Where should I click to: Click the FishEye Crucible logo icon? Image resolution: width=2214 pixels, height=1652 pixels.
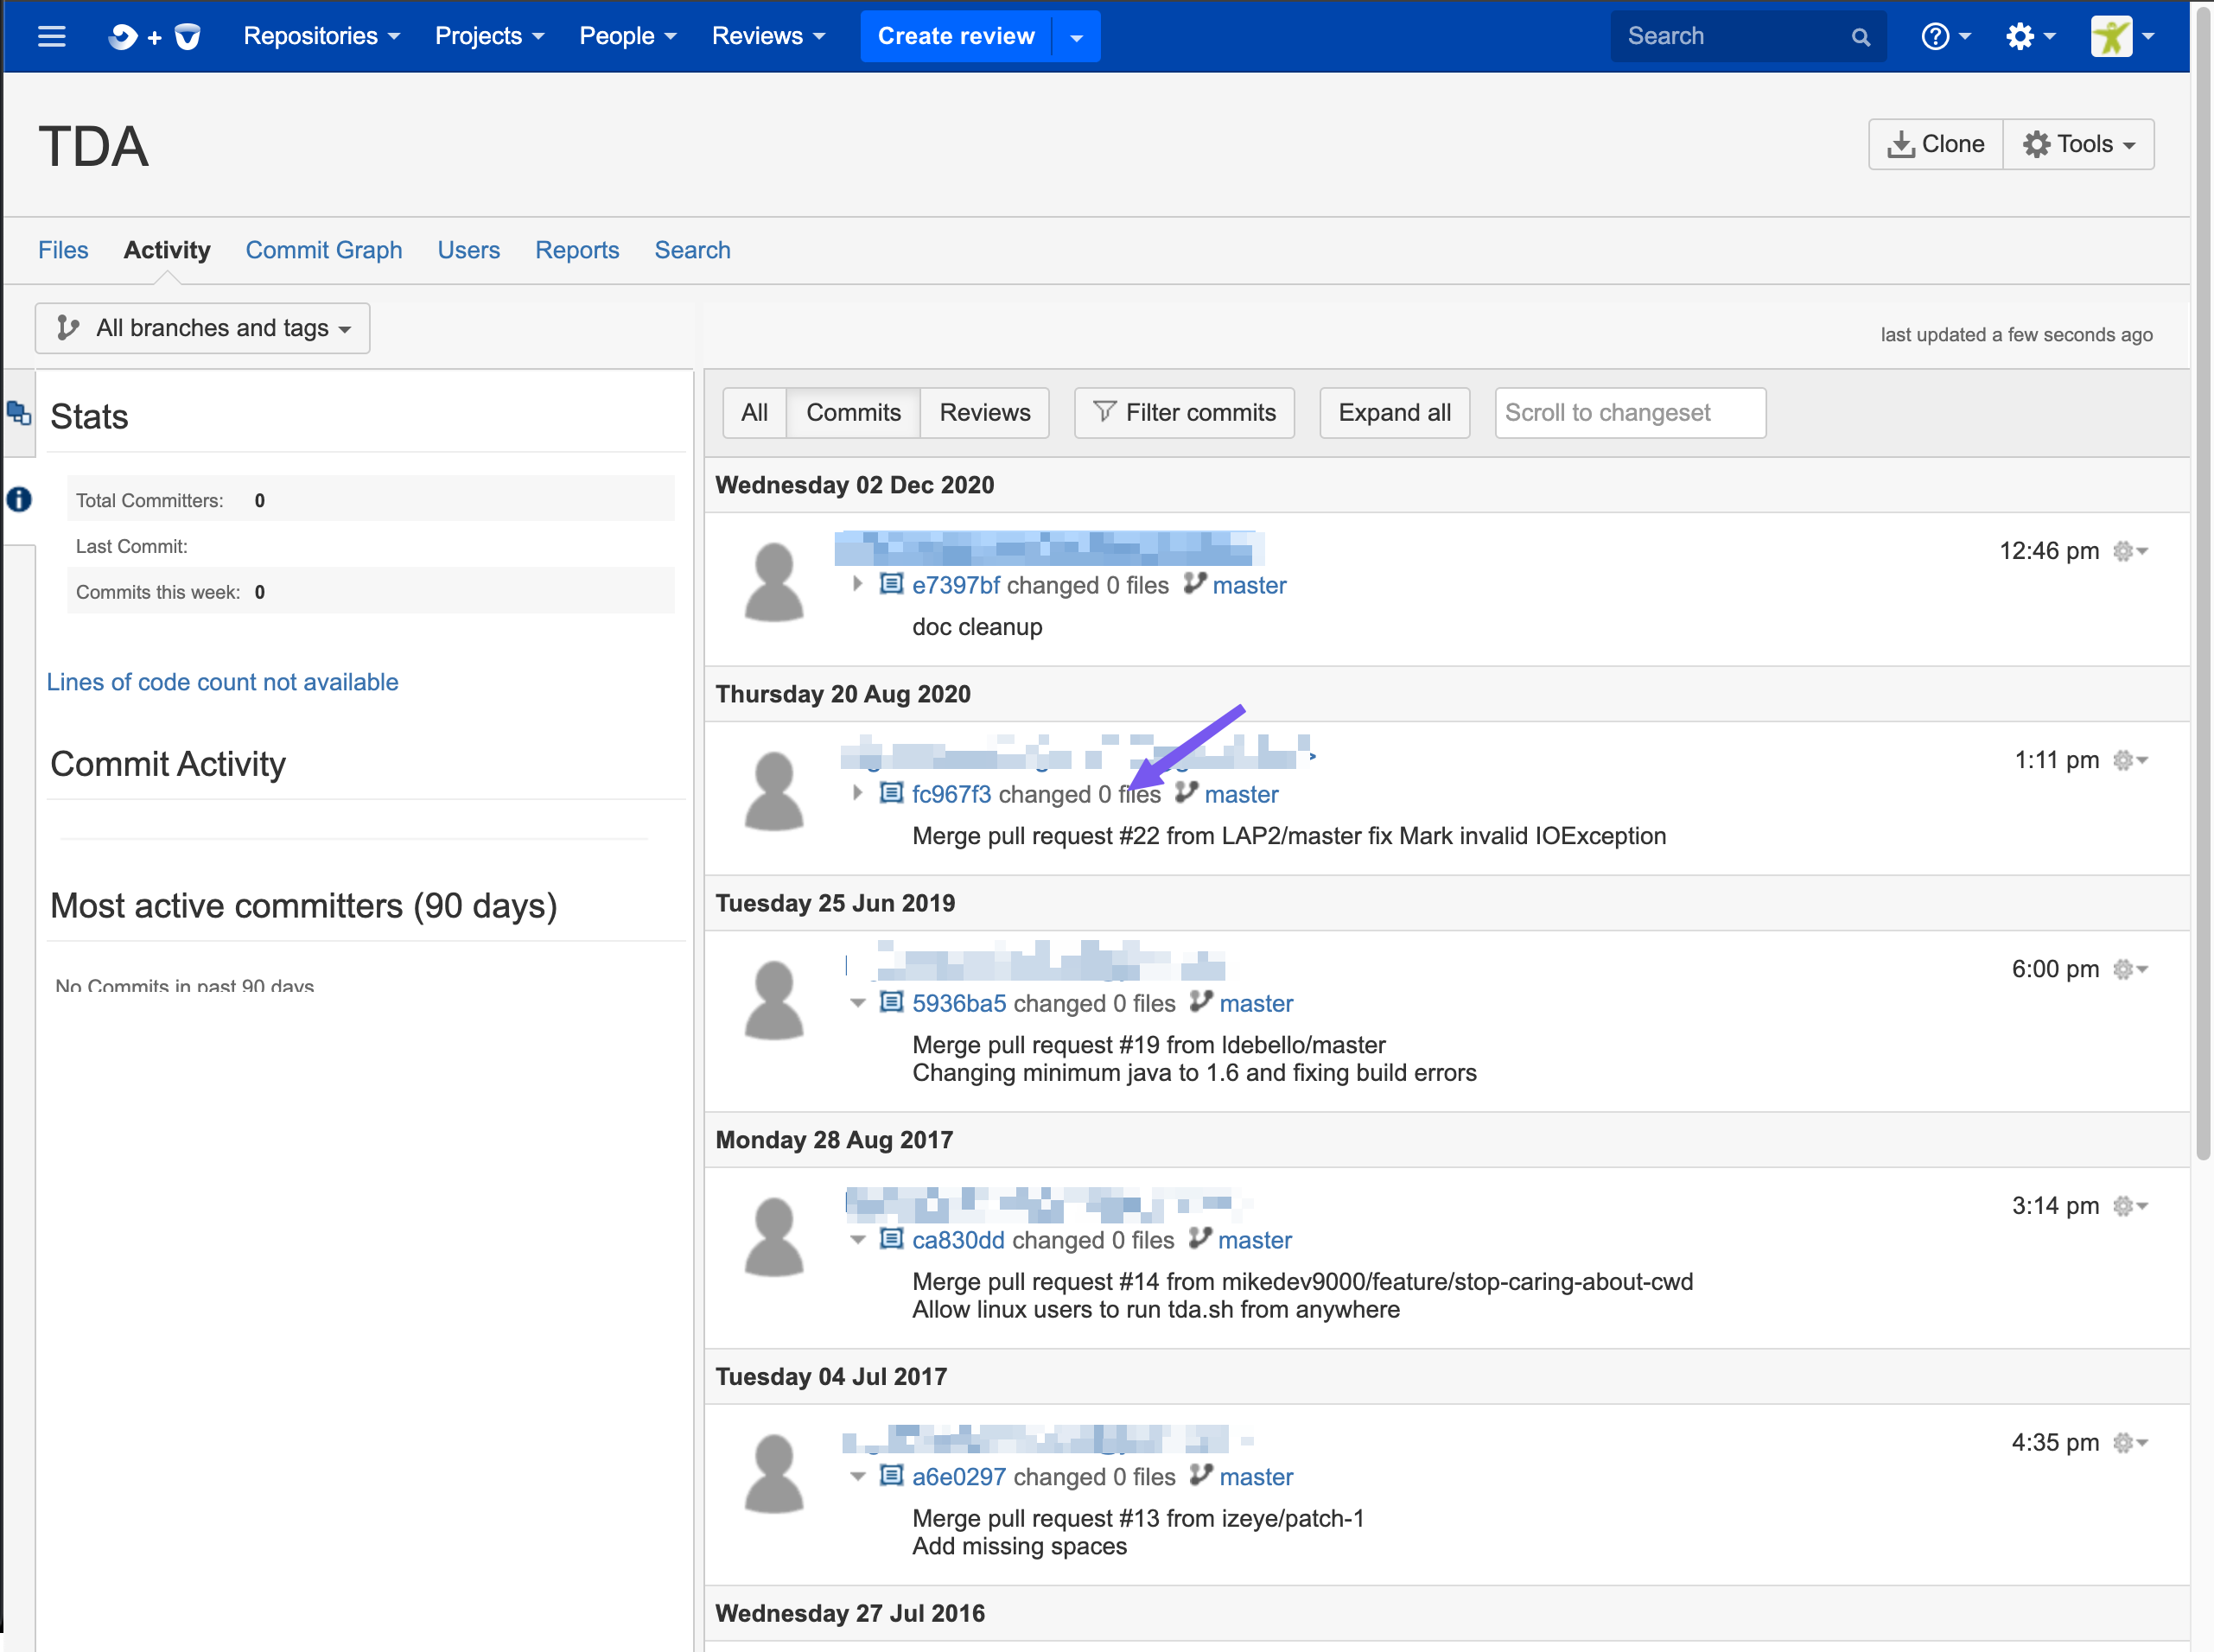click(x=155, y=37)
